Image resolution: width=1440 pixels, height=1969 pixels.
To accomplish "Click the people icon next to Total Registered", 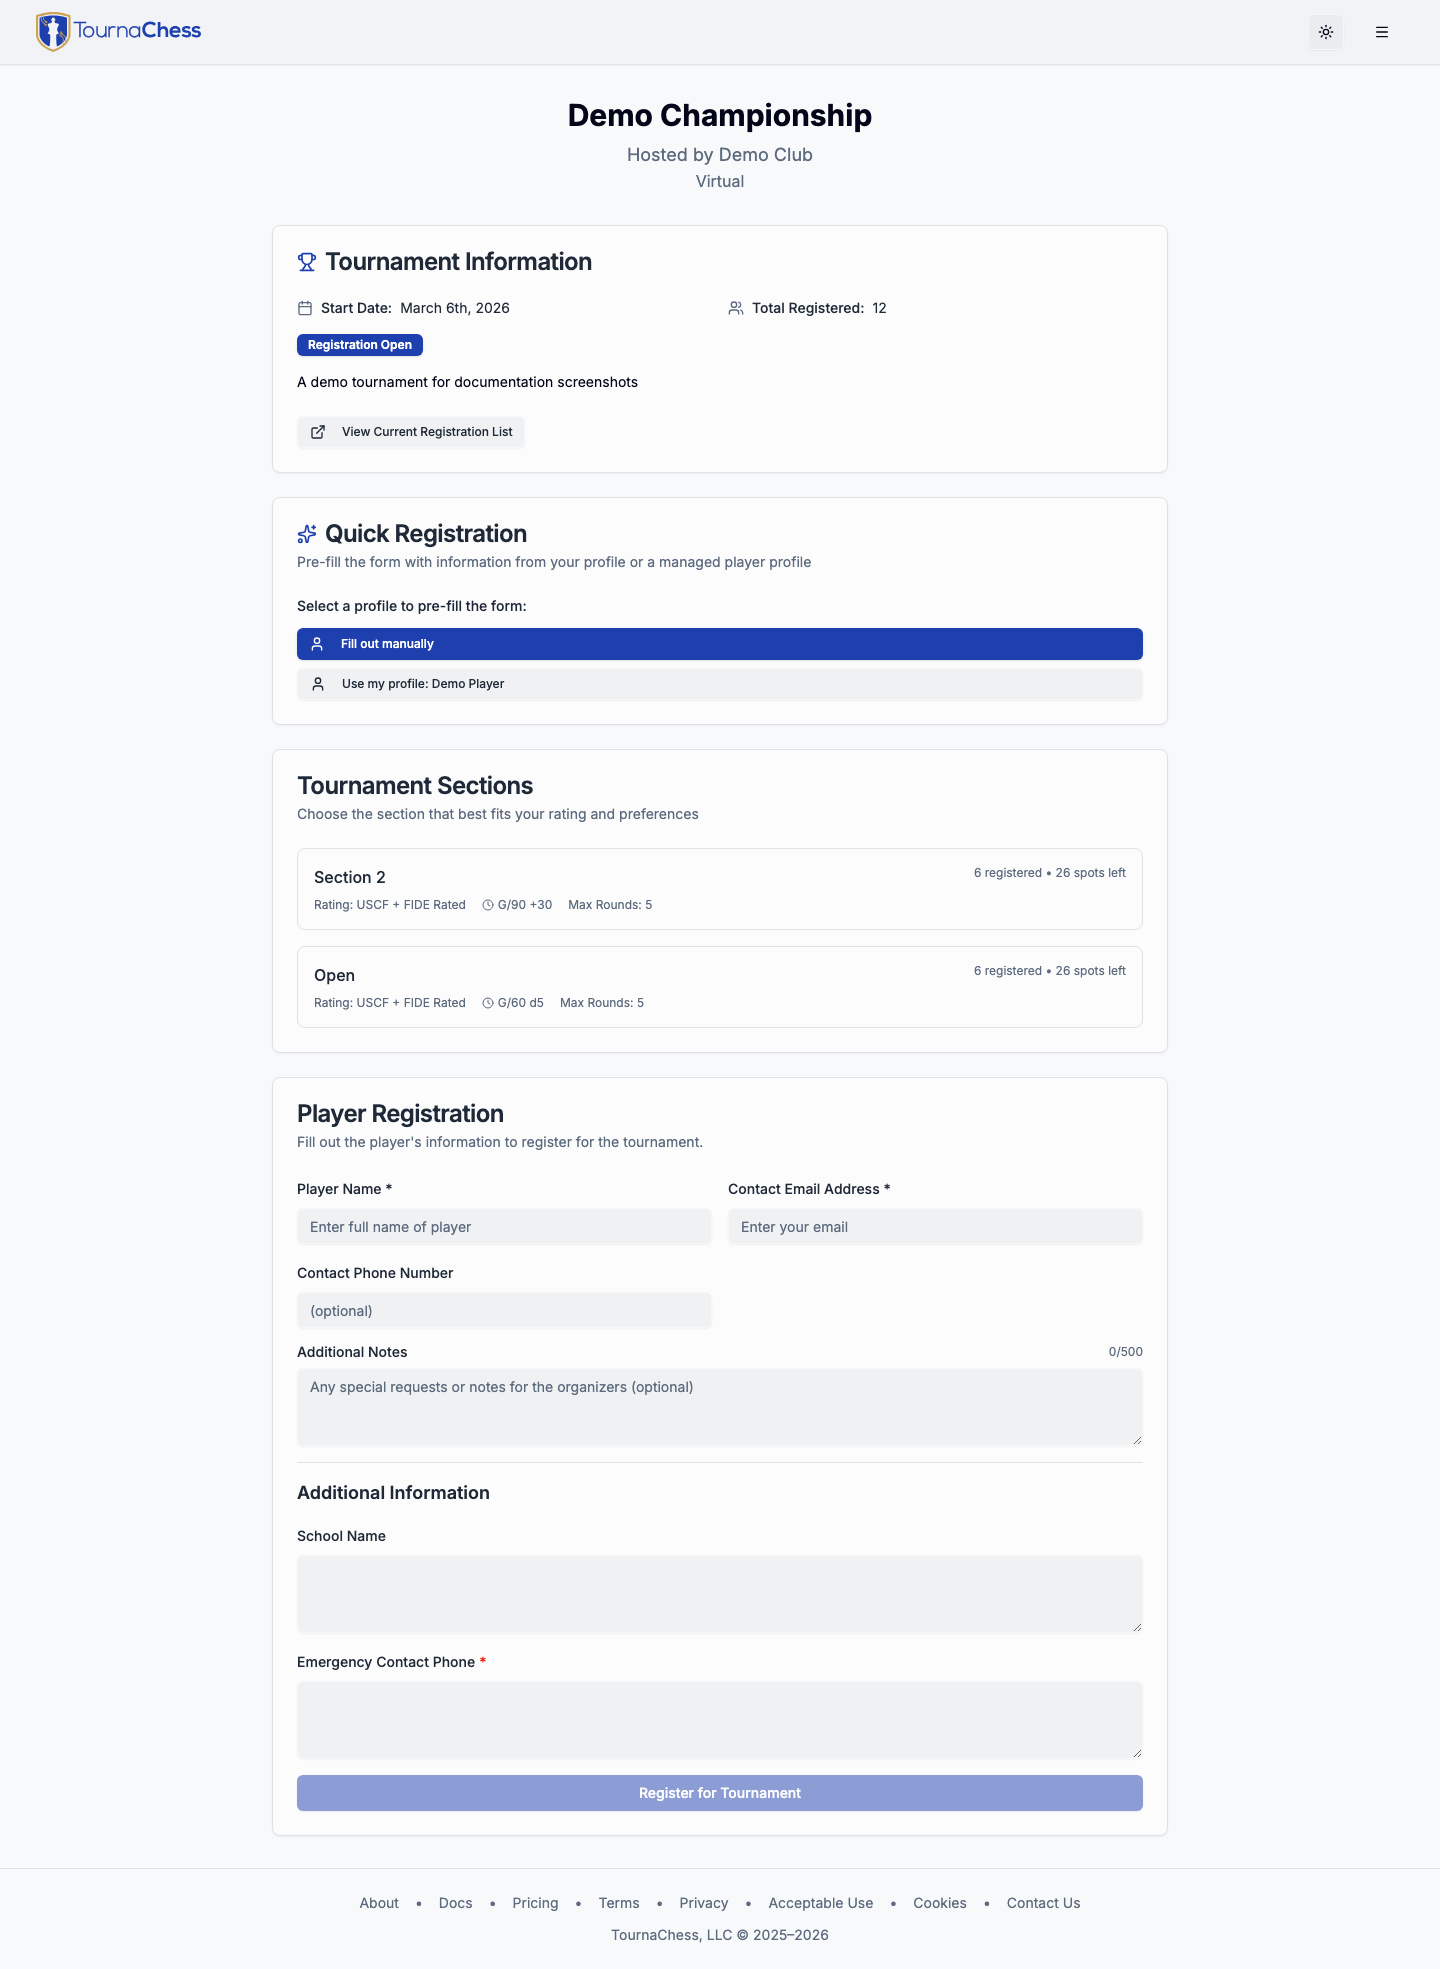I will click(736, 308).
